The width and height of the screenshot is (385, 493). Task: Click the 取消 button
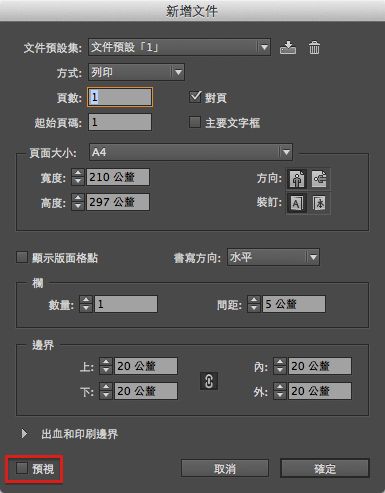225,469
